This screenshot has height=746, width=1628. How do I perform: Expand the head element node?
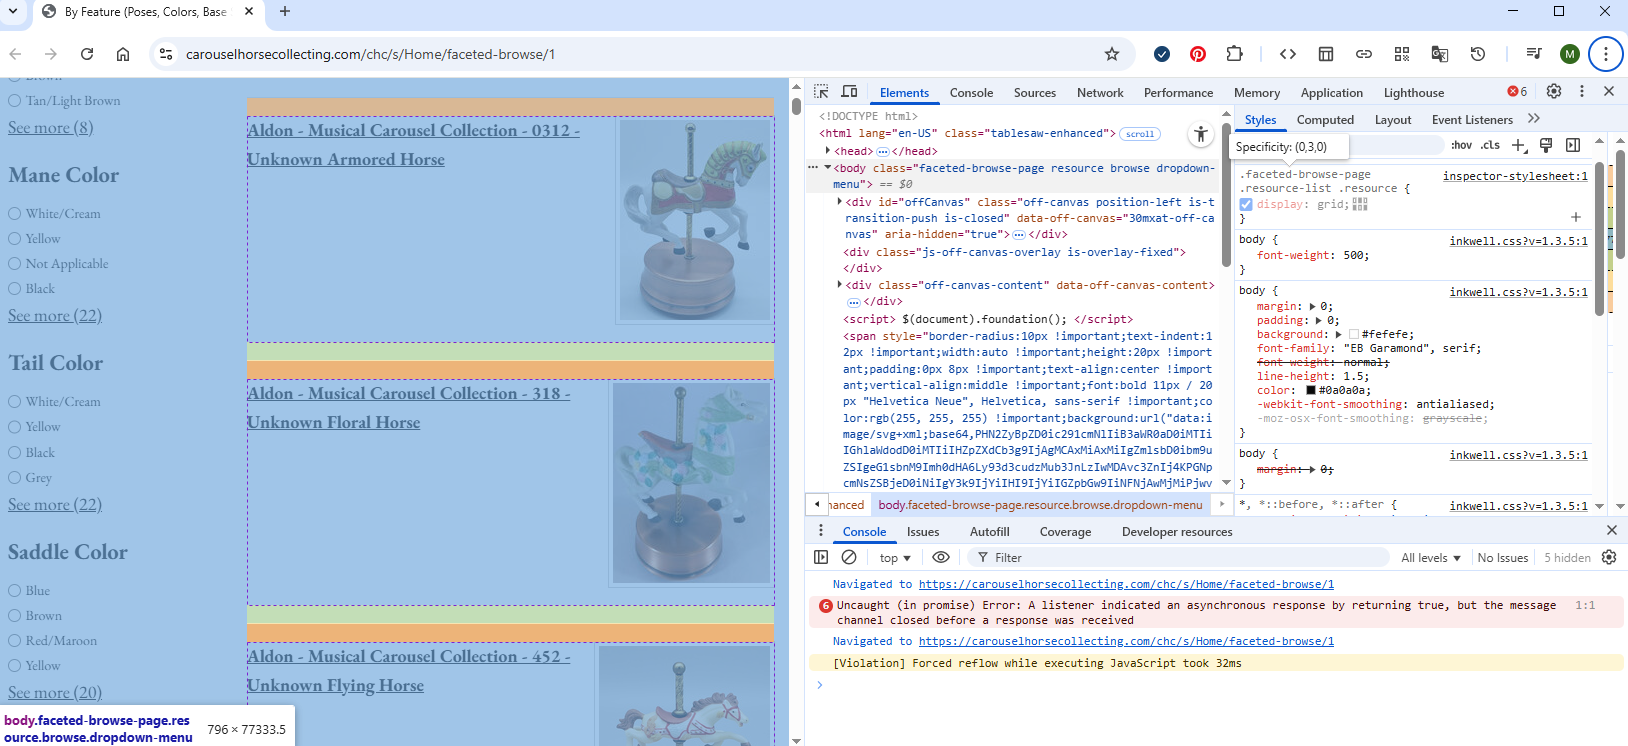tap(827, 151)
